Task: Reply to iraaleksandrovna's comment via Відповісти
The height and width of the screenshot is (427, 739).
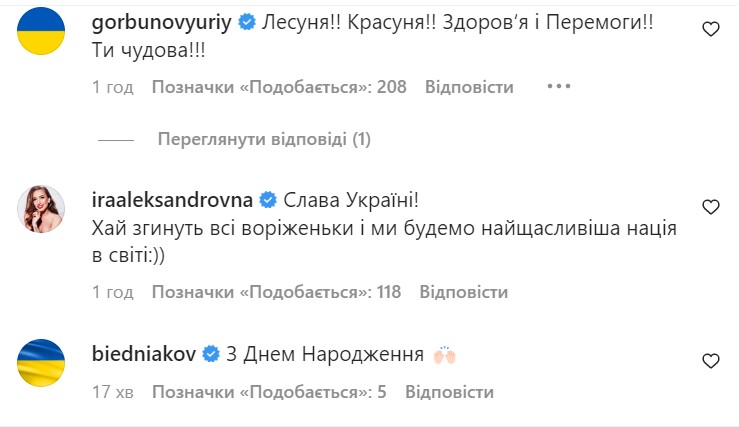Action: [x=463, y=292]
